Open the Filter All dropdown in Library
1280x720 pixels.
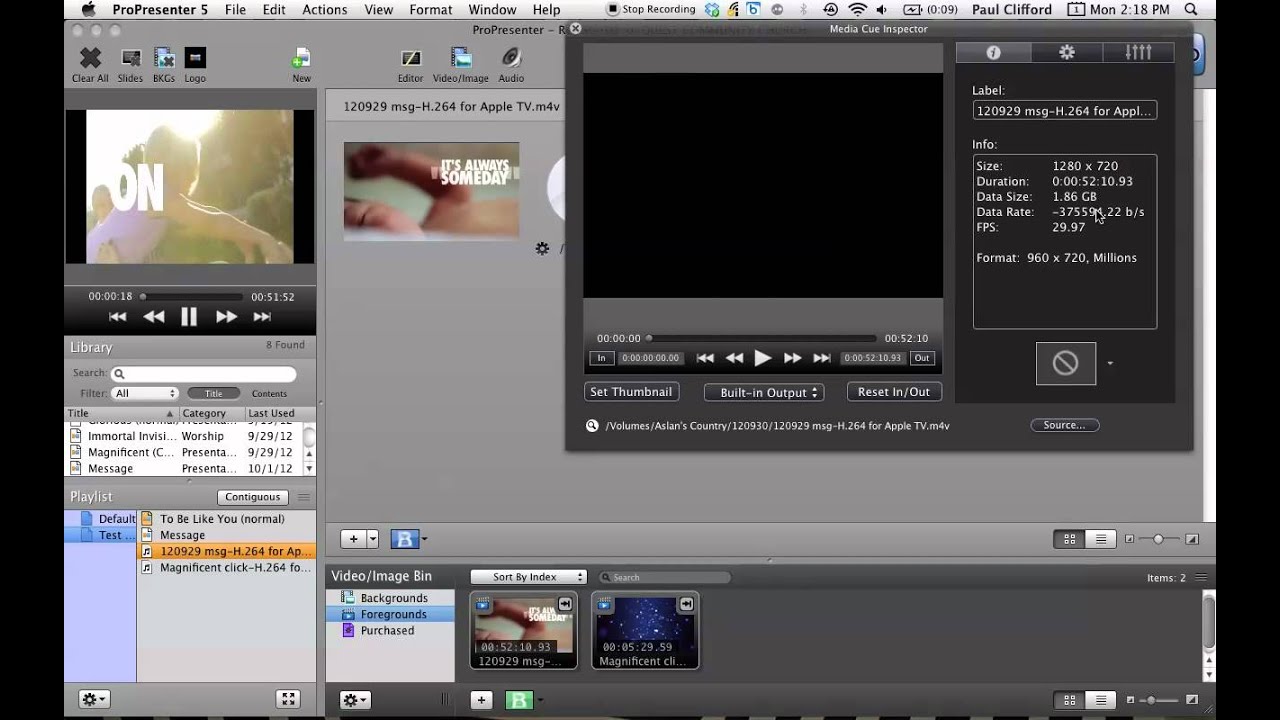tap(145, 394)
